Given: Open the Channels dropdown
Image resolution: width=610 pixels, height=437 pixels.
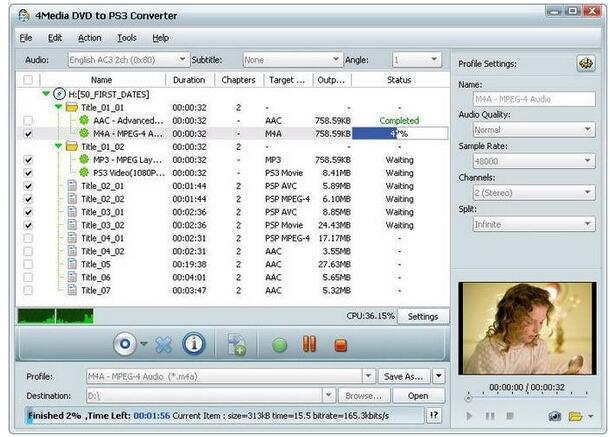Looking at the screenshot, I should (x=534, y=192).
